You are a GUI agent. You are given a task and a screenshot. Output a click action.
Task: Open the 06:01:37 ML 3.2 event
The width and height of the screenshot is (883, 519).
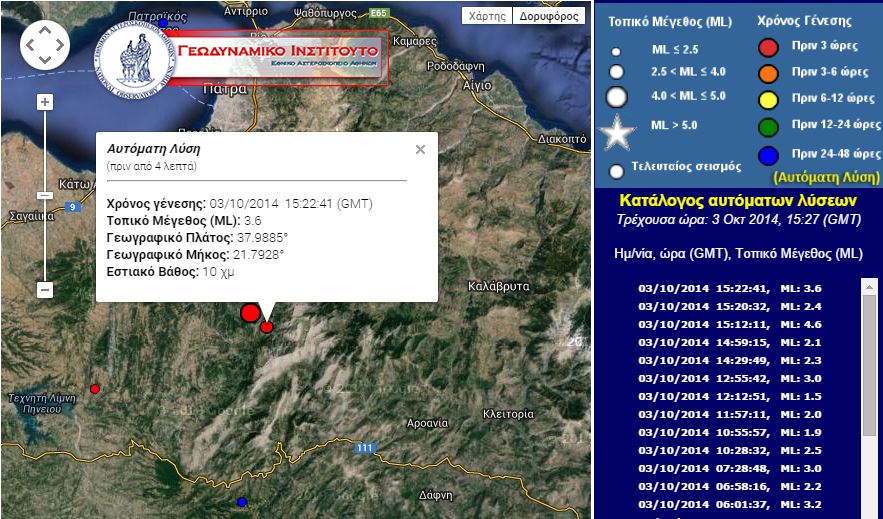(743, 504)
